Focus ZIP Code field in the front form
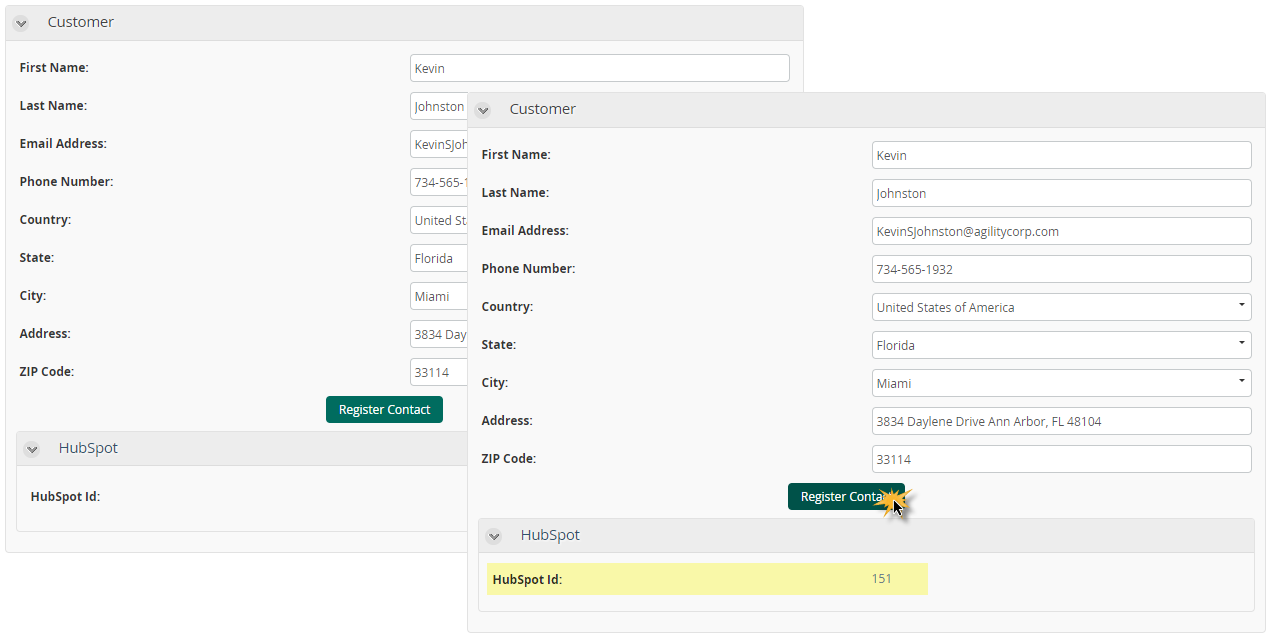The image size is (1266, 633). coord(1062,459)
